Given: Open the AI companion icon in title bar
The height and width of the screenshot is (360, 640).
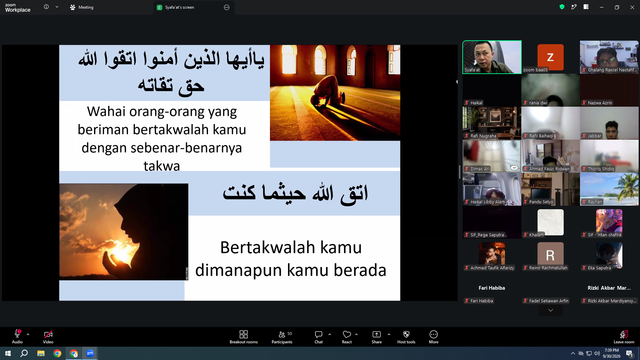Looking at the screenshot, I should 574,7.
